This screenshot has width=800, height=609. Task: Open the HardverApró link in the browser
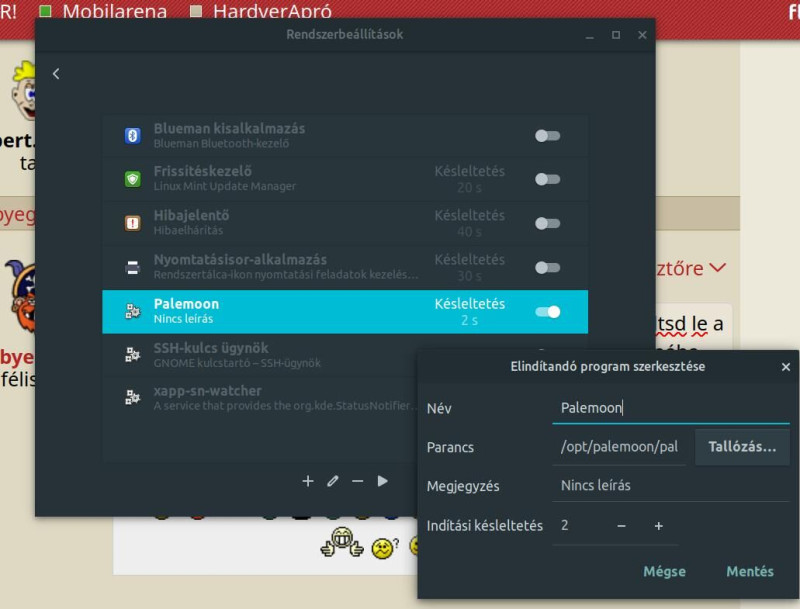272,11
